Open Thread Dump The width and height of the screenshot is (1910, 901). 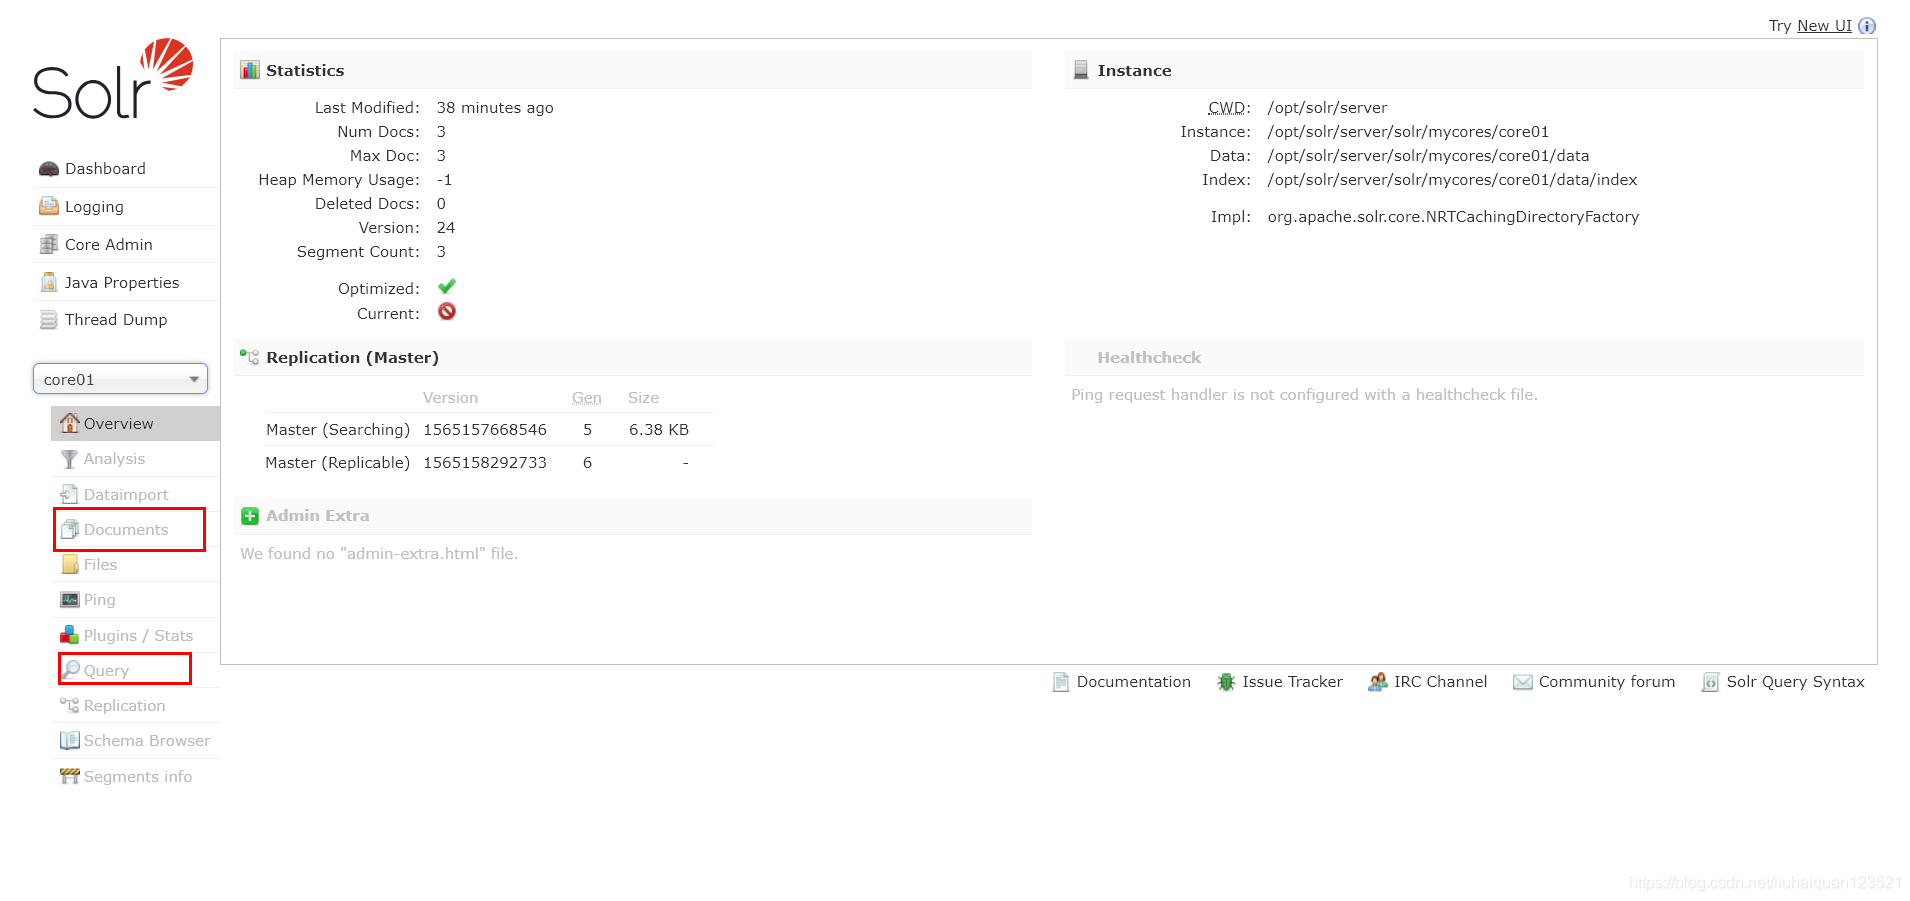click(x=116, y=320)
